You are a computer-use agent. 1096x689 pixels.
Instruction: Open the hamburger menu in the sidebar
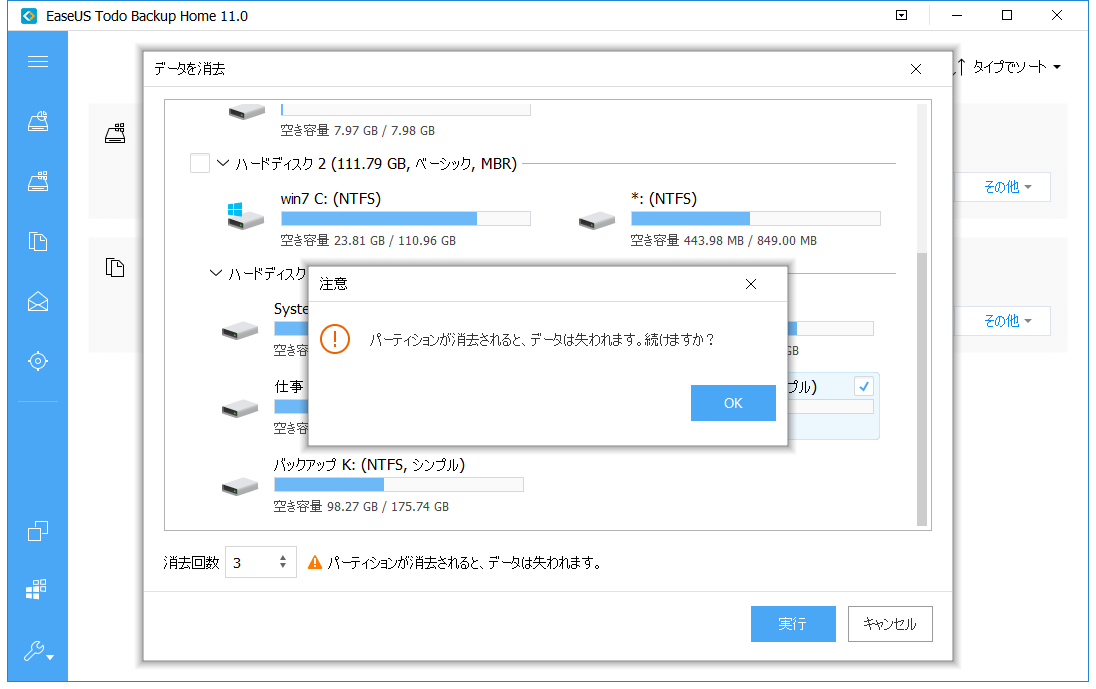click(38, 62)
